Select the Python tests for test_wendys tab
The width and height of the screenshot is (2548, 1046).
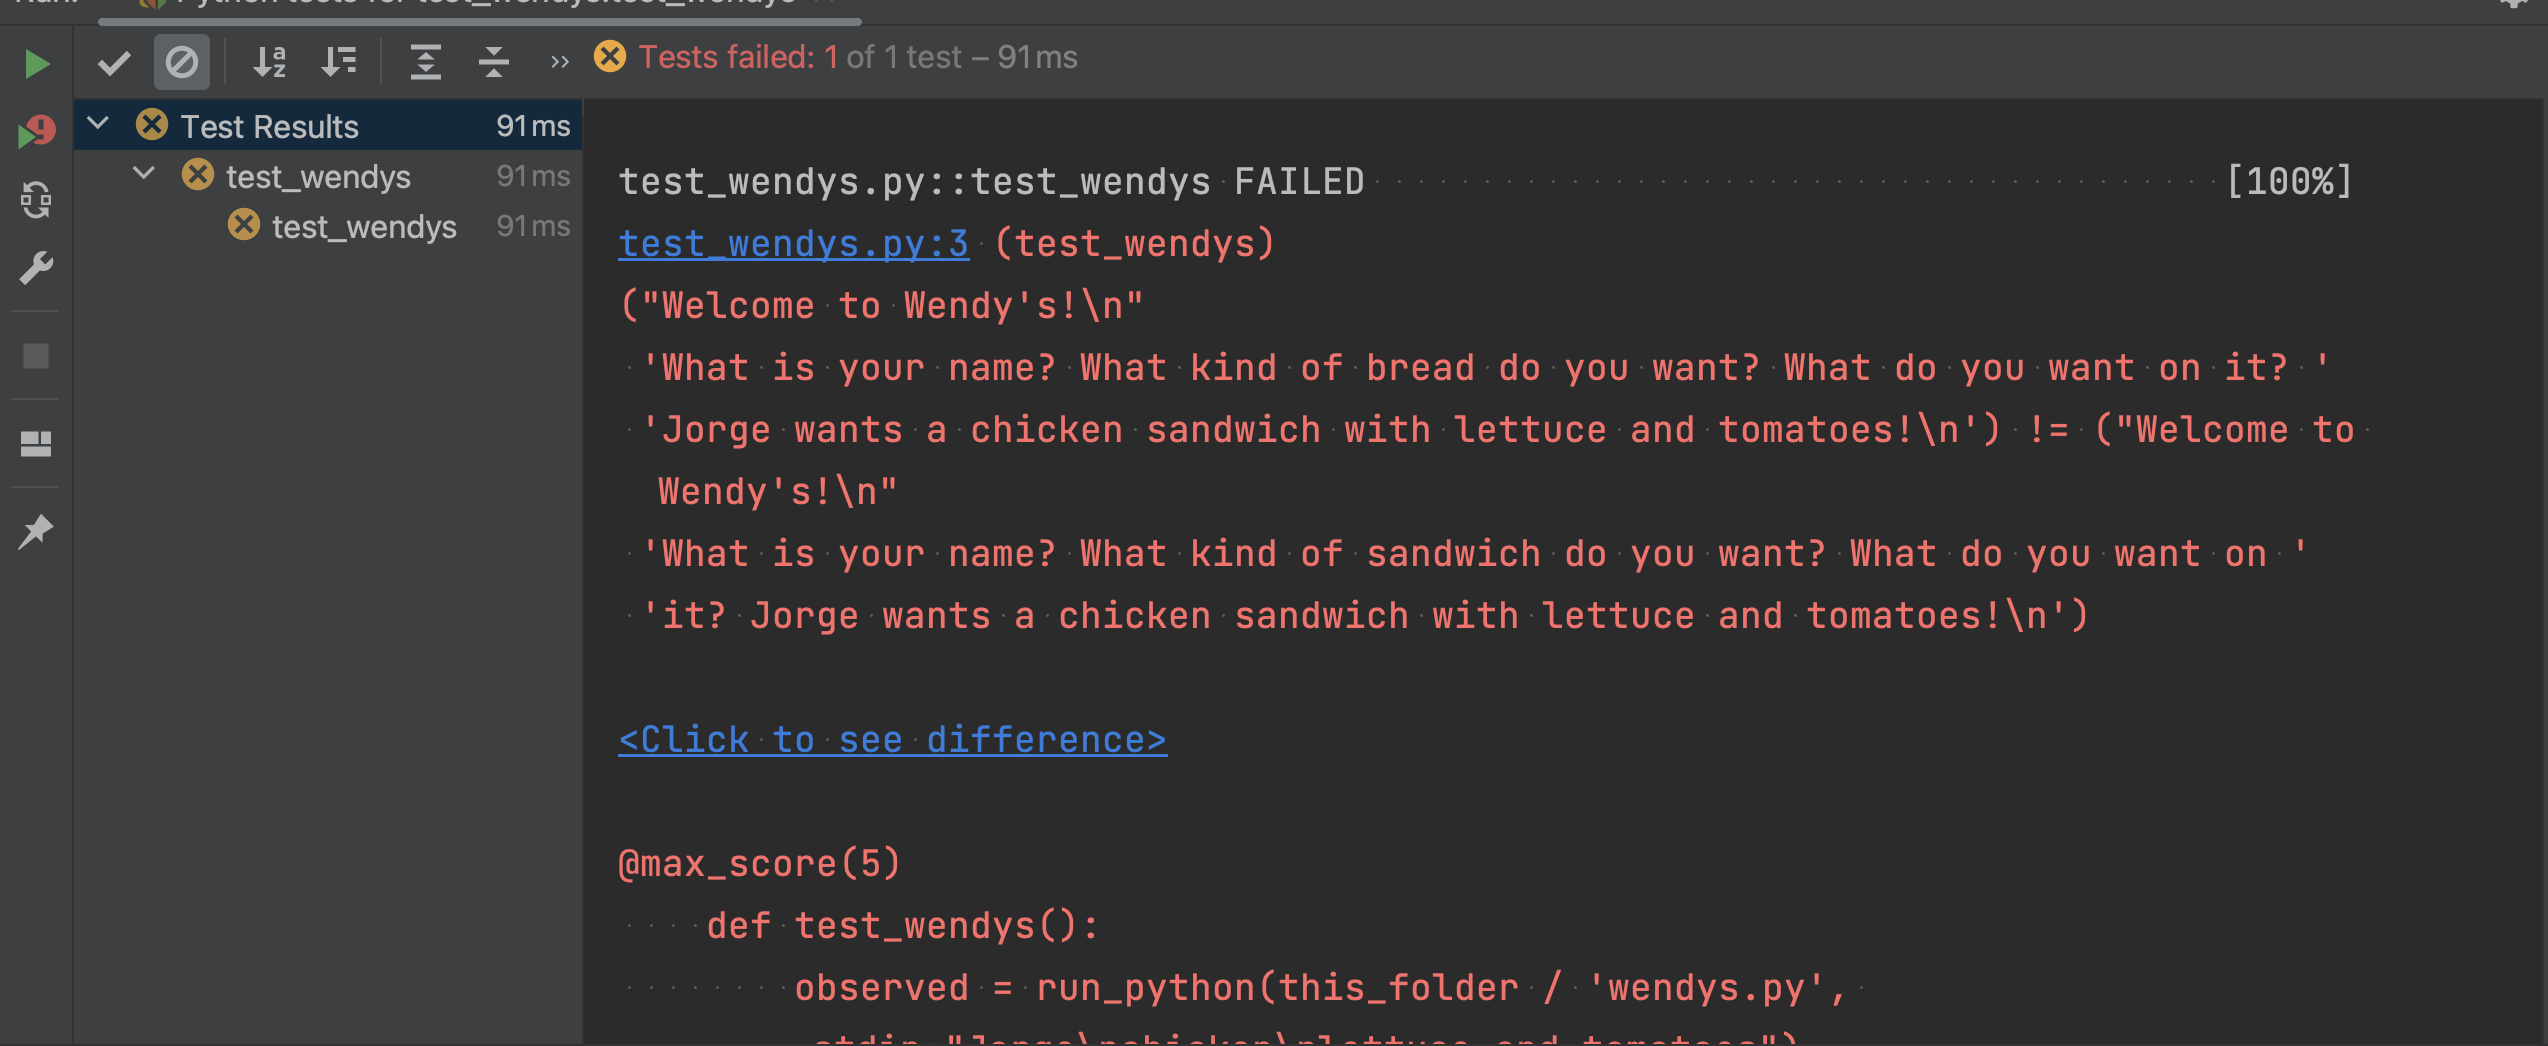click(470, 4)
